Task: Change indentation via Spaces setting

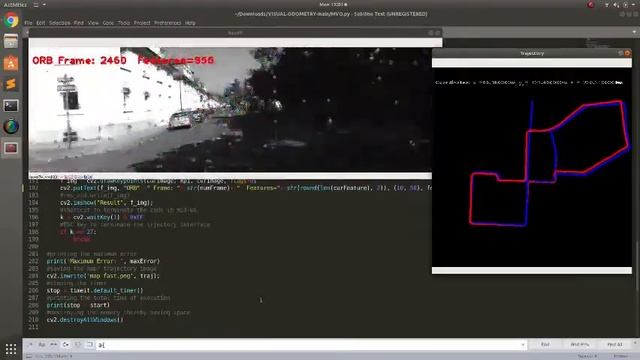Action: click(x=588, y=356)
